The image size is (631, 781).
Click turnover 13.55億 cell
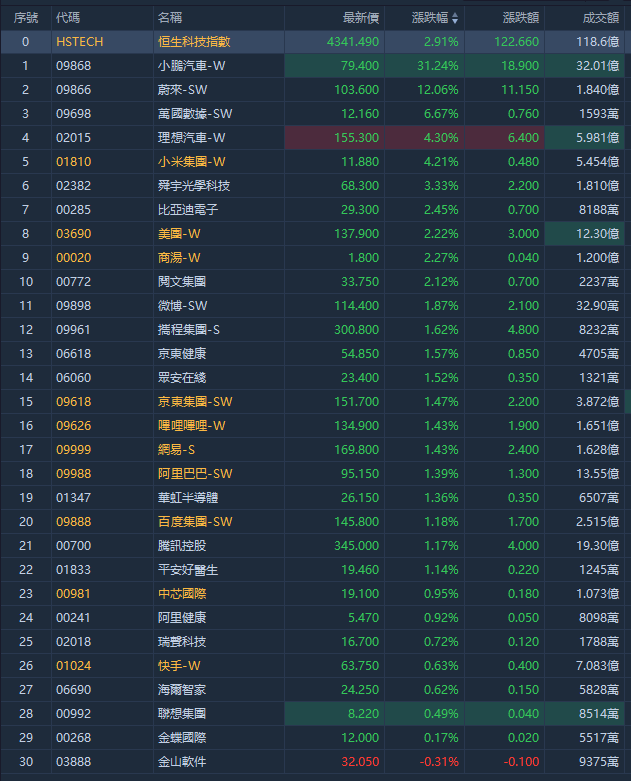click(585, 473)
